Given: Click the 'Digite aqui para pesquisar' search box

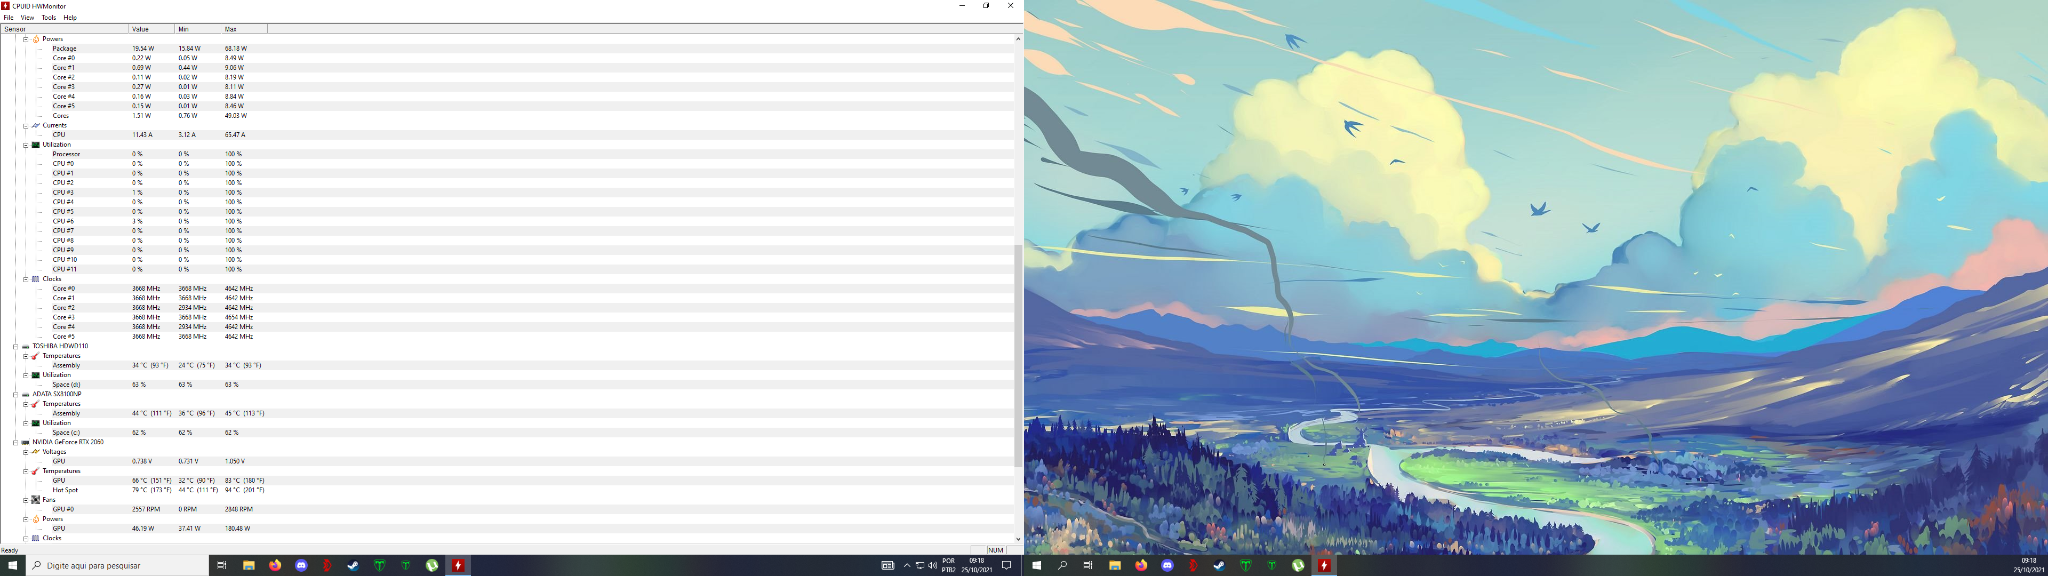Looking at the screenshot, I should (116, 565).
